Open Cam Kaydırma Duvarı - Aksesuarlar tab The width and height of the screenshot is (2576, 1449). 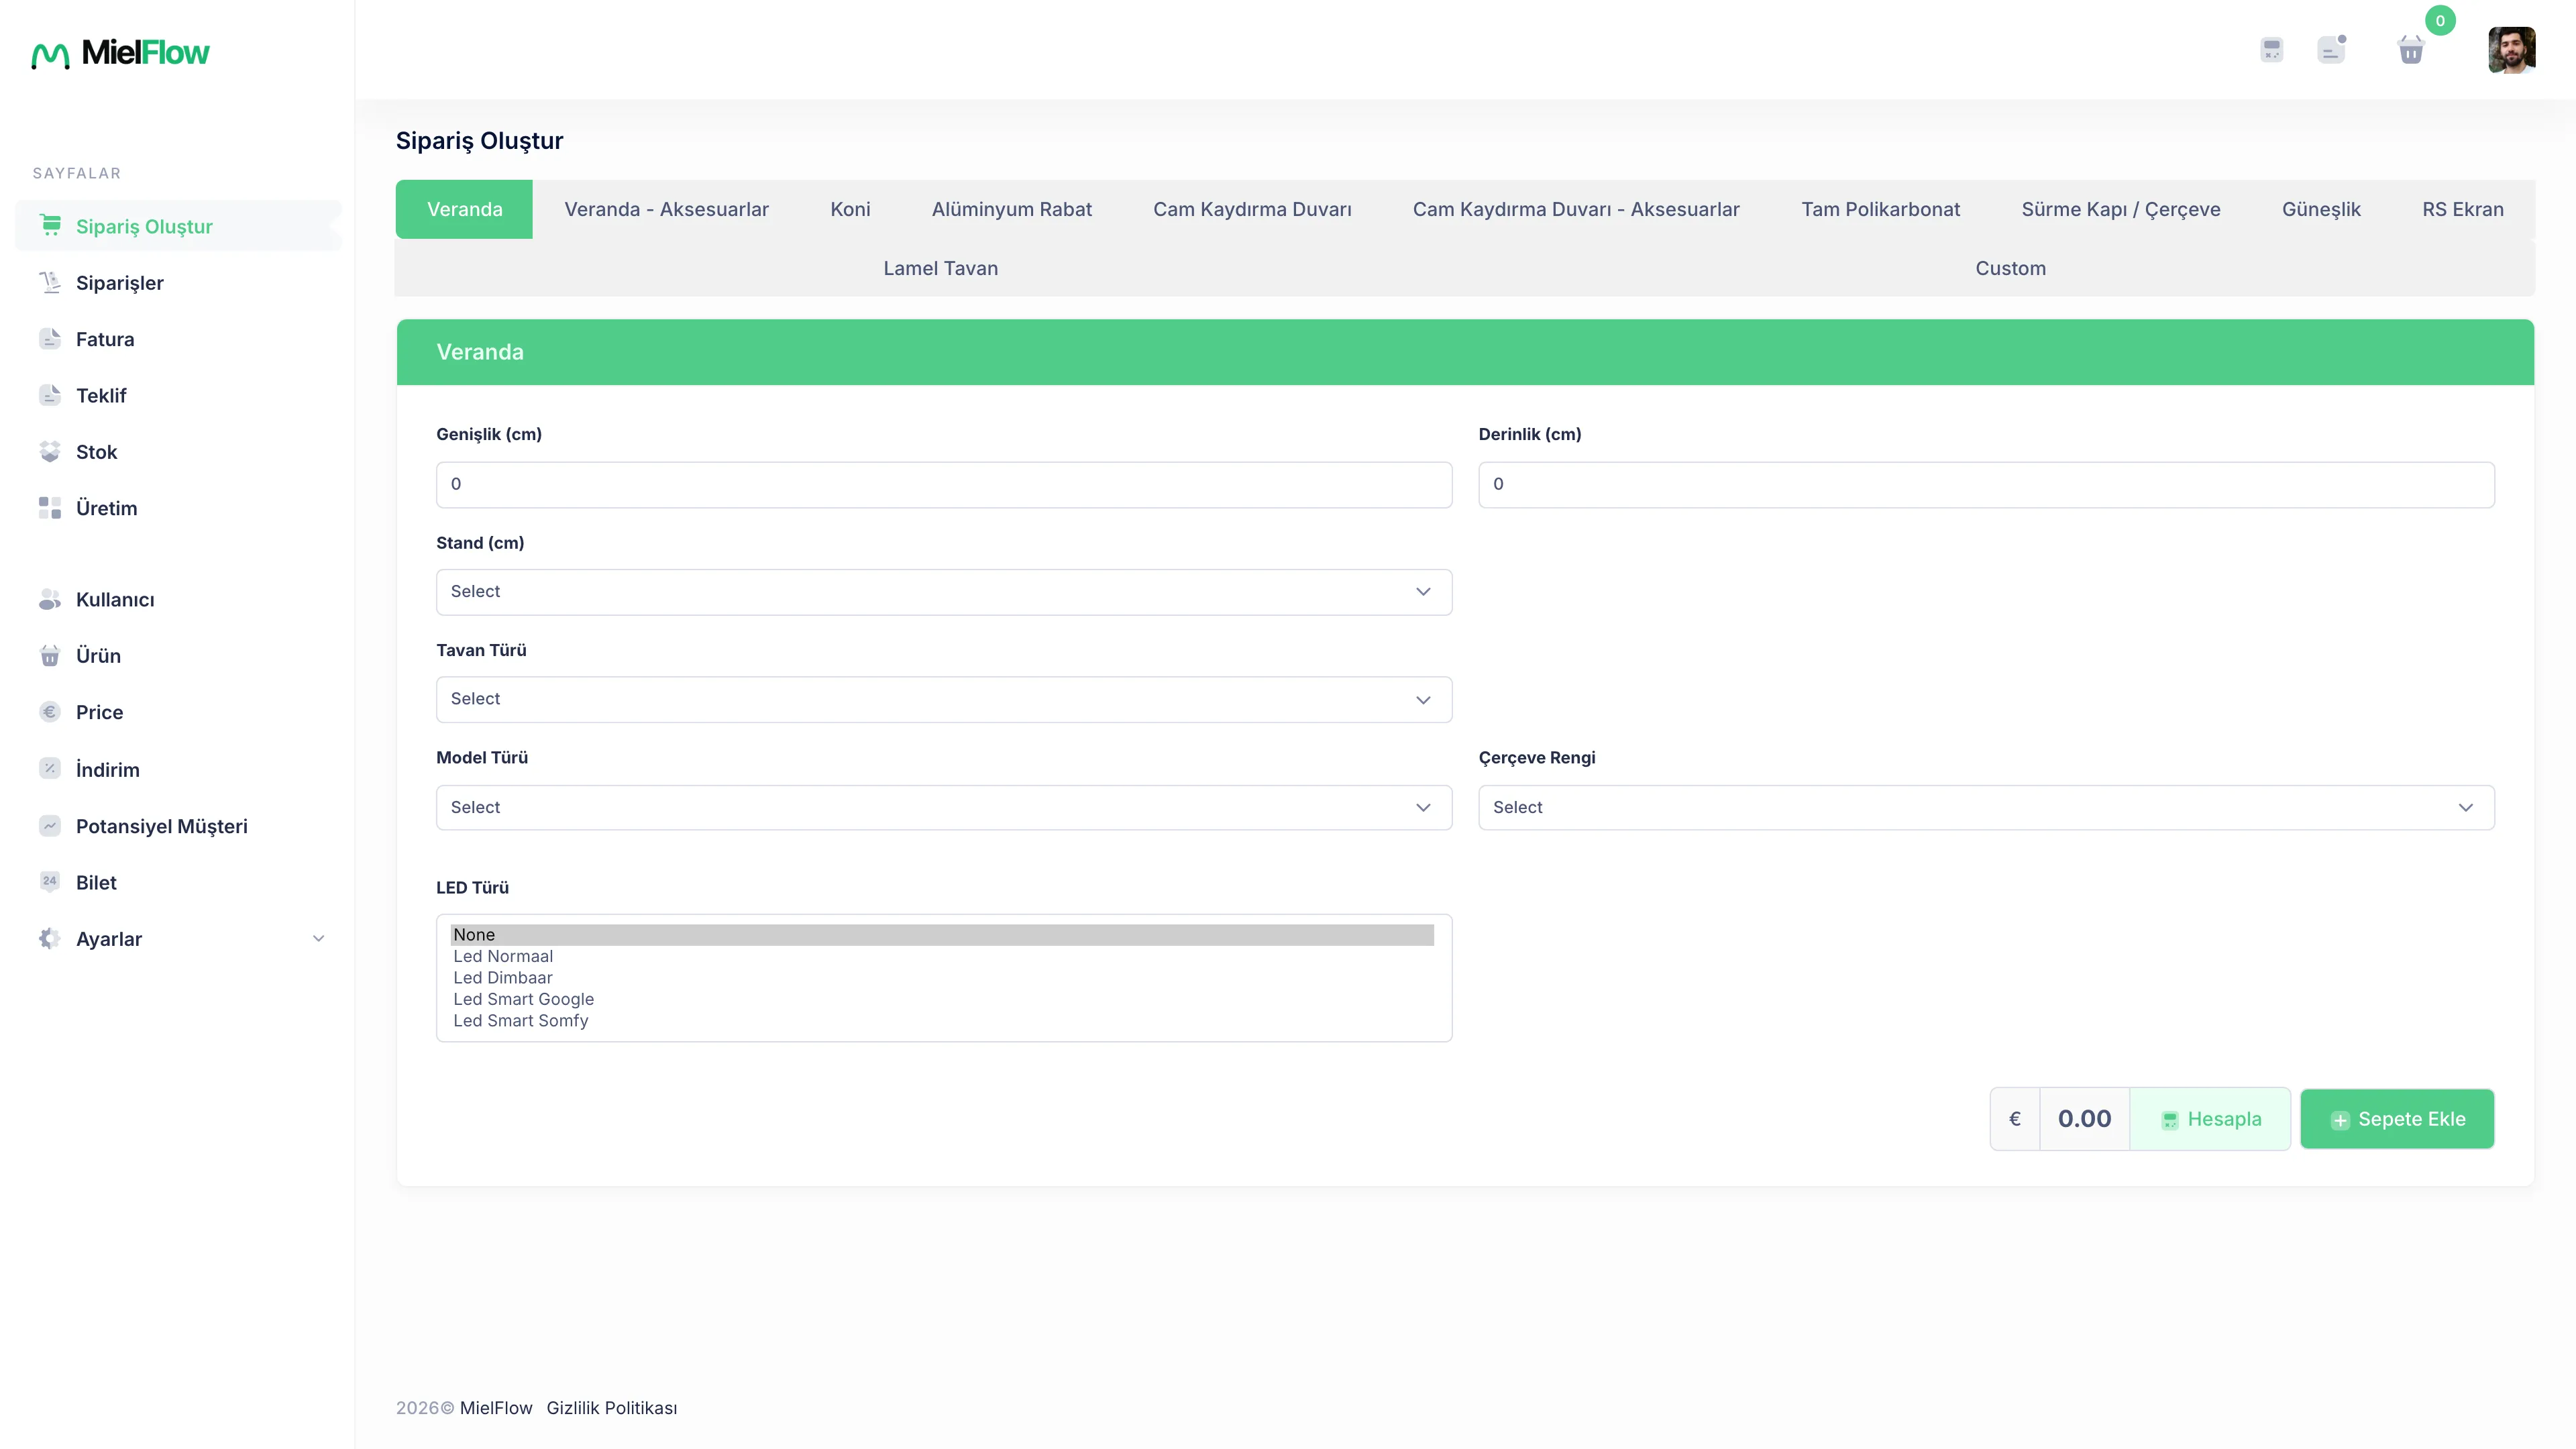[x=1576, y=209]
